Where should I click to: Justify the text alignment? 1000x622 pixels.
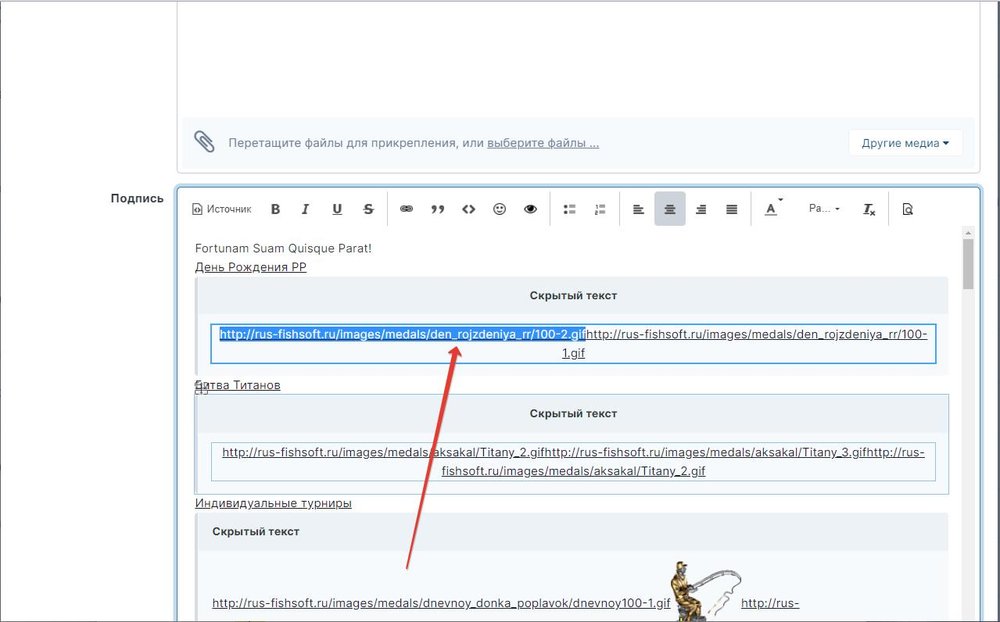tap(732, 209)
